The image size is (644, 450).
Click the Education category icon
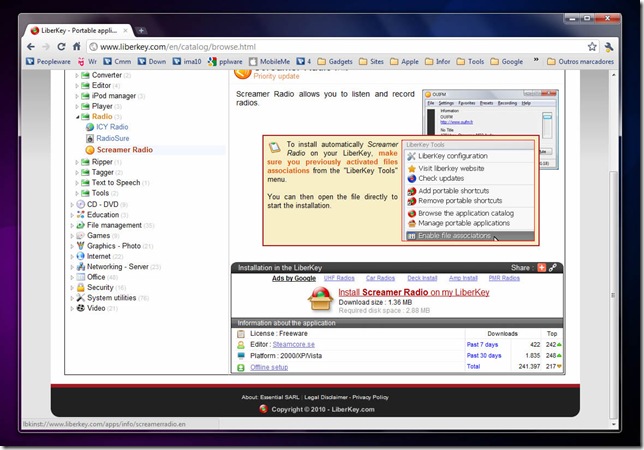pyautogui.click(x=80, y=215)
